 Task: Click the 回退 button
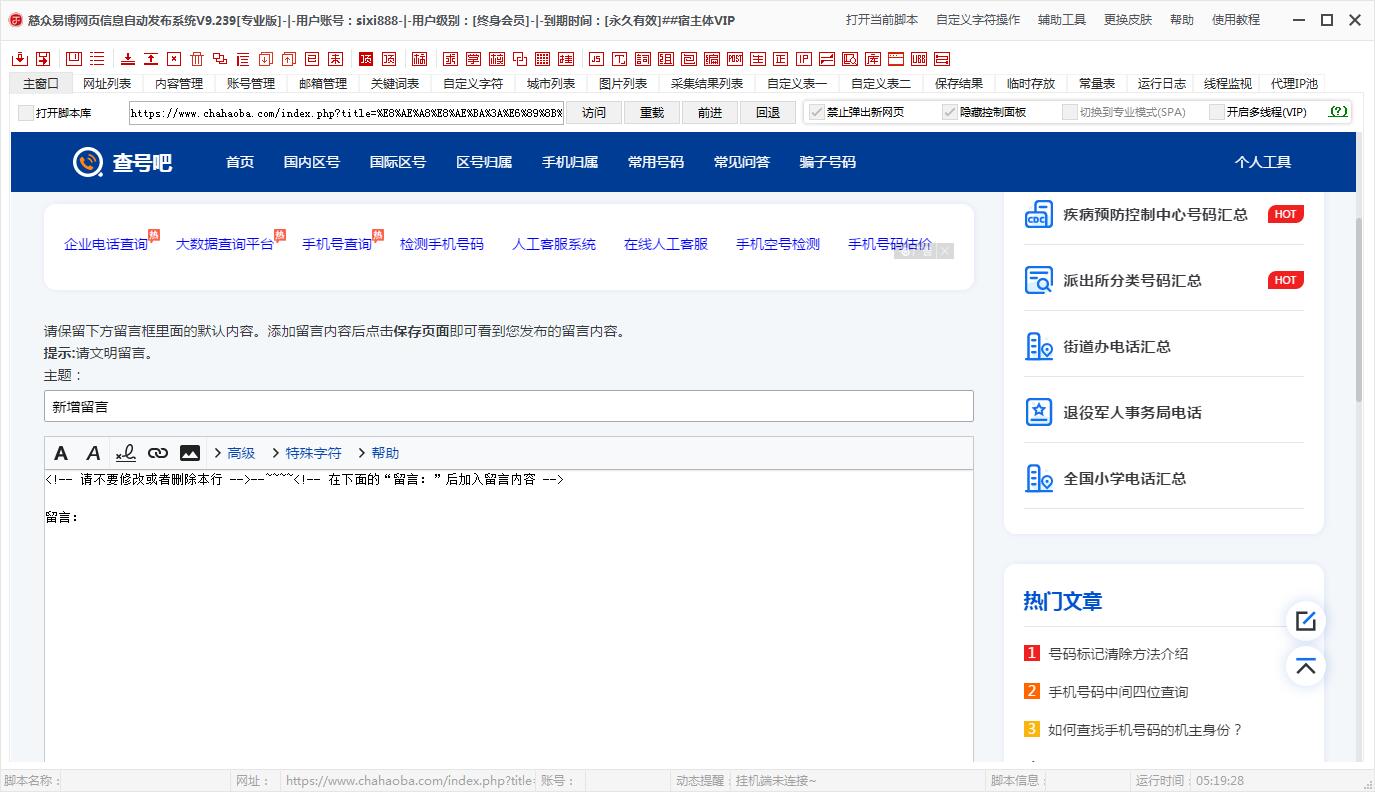pos(768,113)
